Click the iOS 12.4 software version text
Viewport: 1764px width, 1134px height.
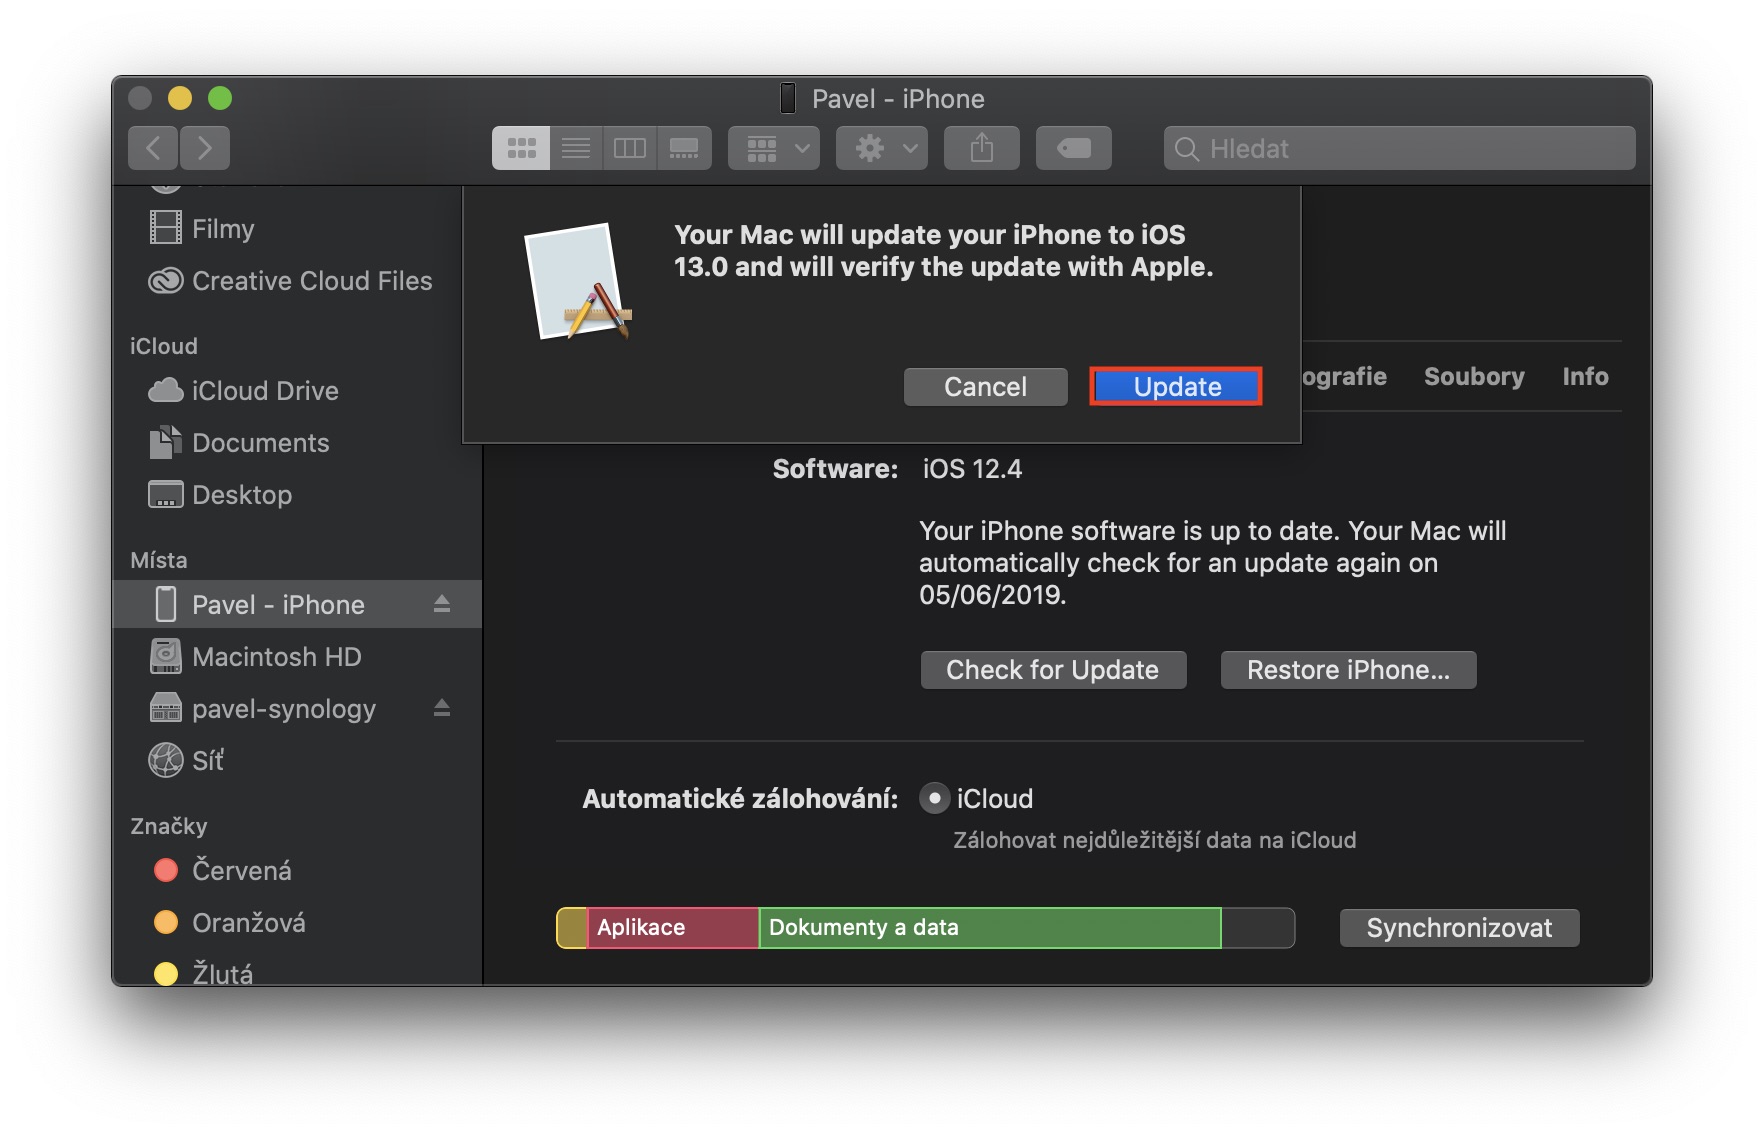(972, 469)
